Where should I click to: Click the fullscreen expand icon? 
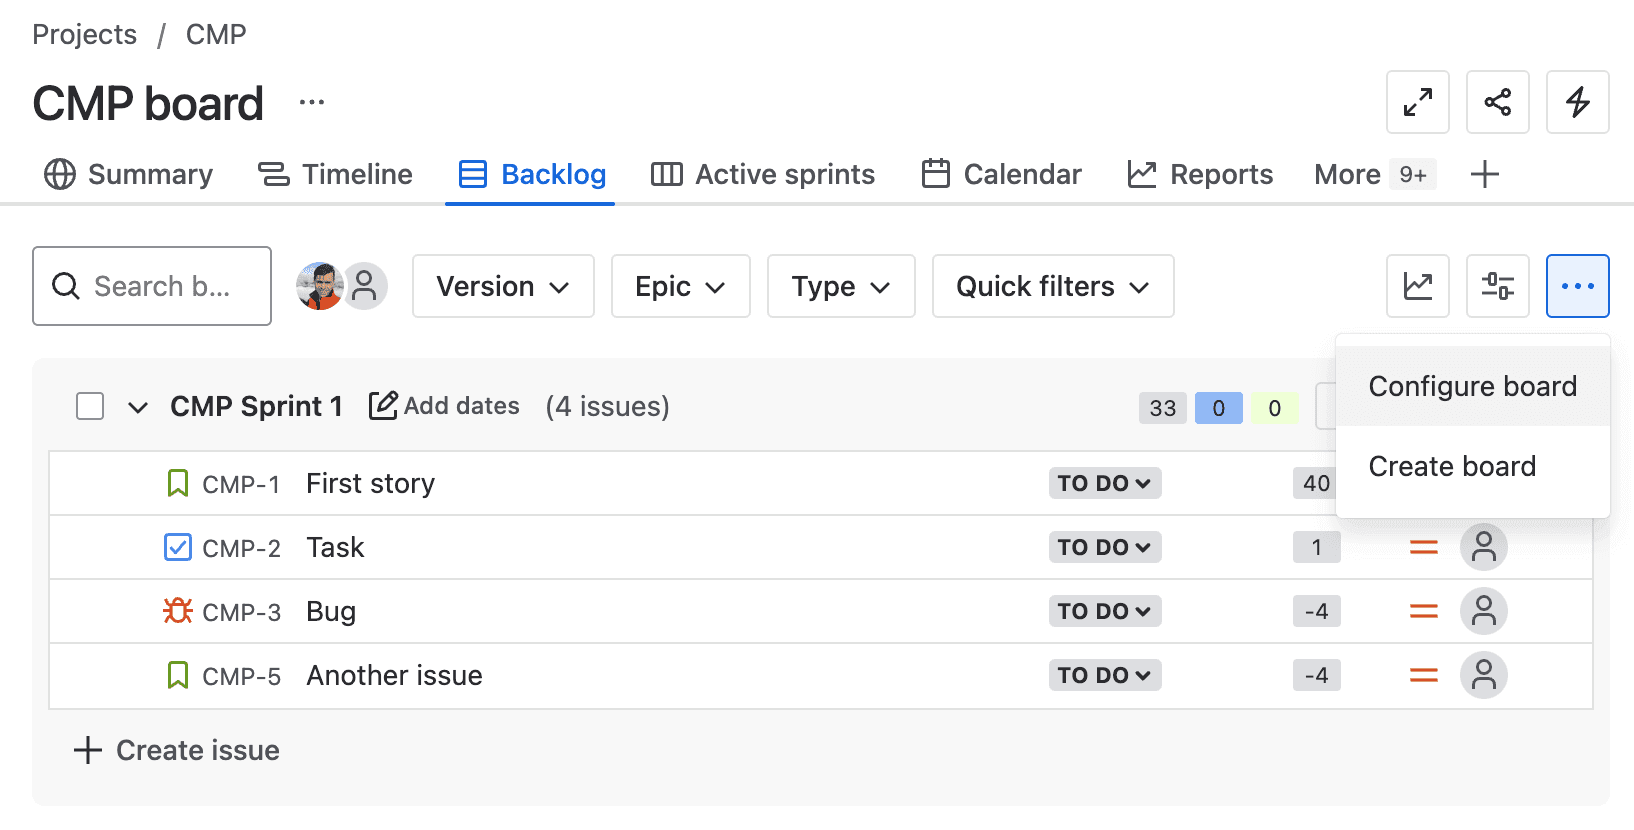pyautogui.click(x=1417, y=102)
